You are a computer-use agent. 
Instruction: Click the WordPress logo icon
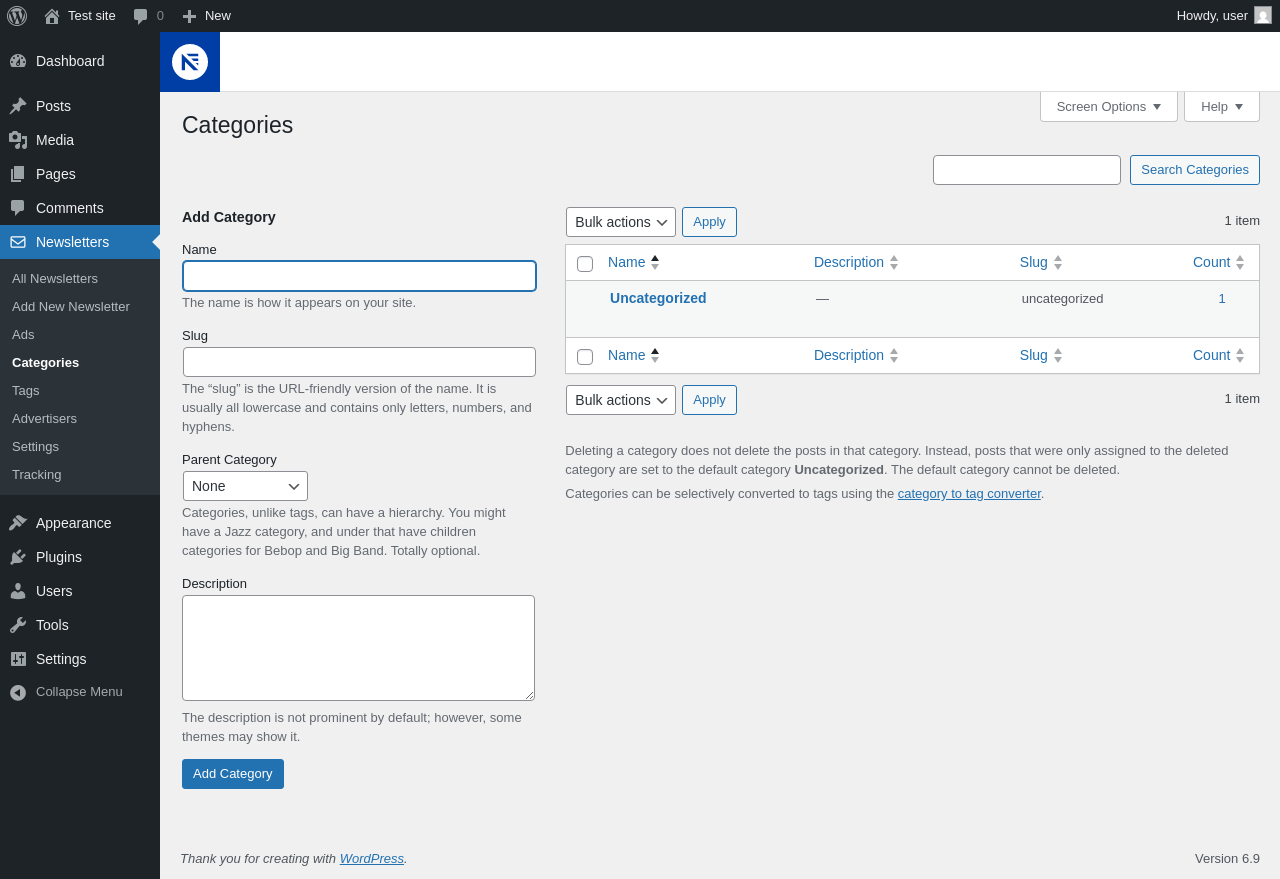pos(17,16)
